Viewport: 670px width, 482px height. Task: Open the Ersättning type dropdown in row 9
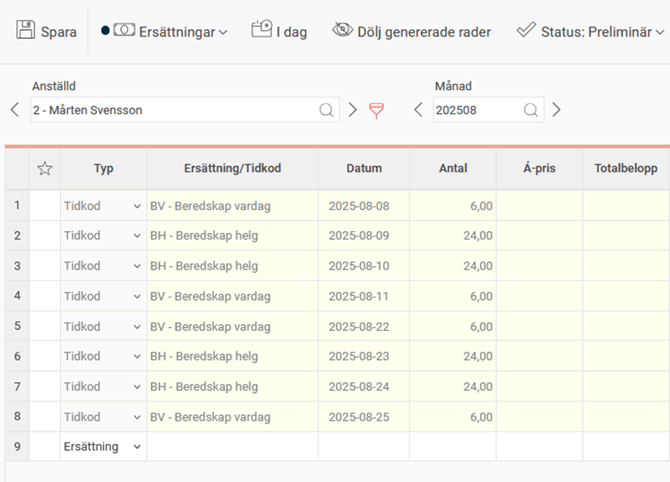(x=137, y=446)
